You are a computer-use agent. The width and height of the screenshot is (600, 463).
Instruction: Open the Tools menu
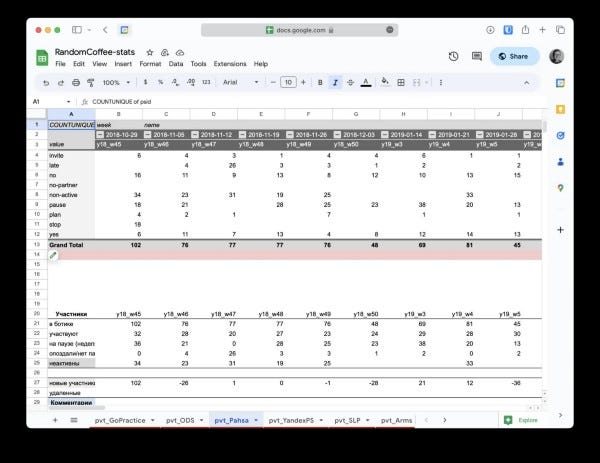coord(198,64)
